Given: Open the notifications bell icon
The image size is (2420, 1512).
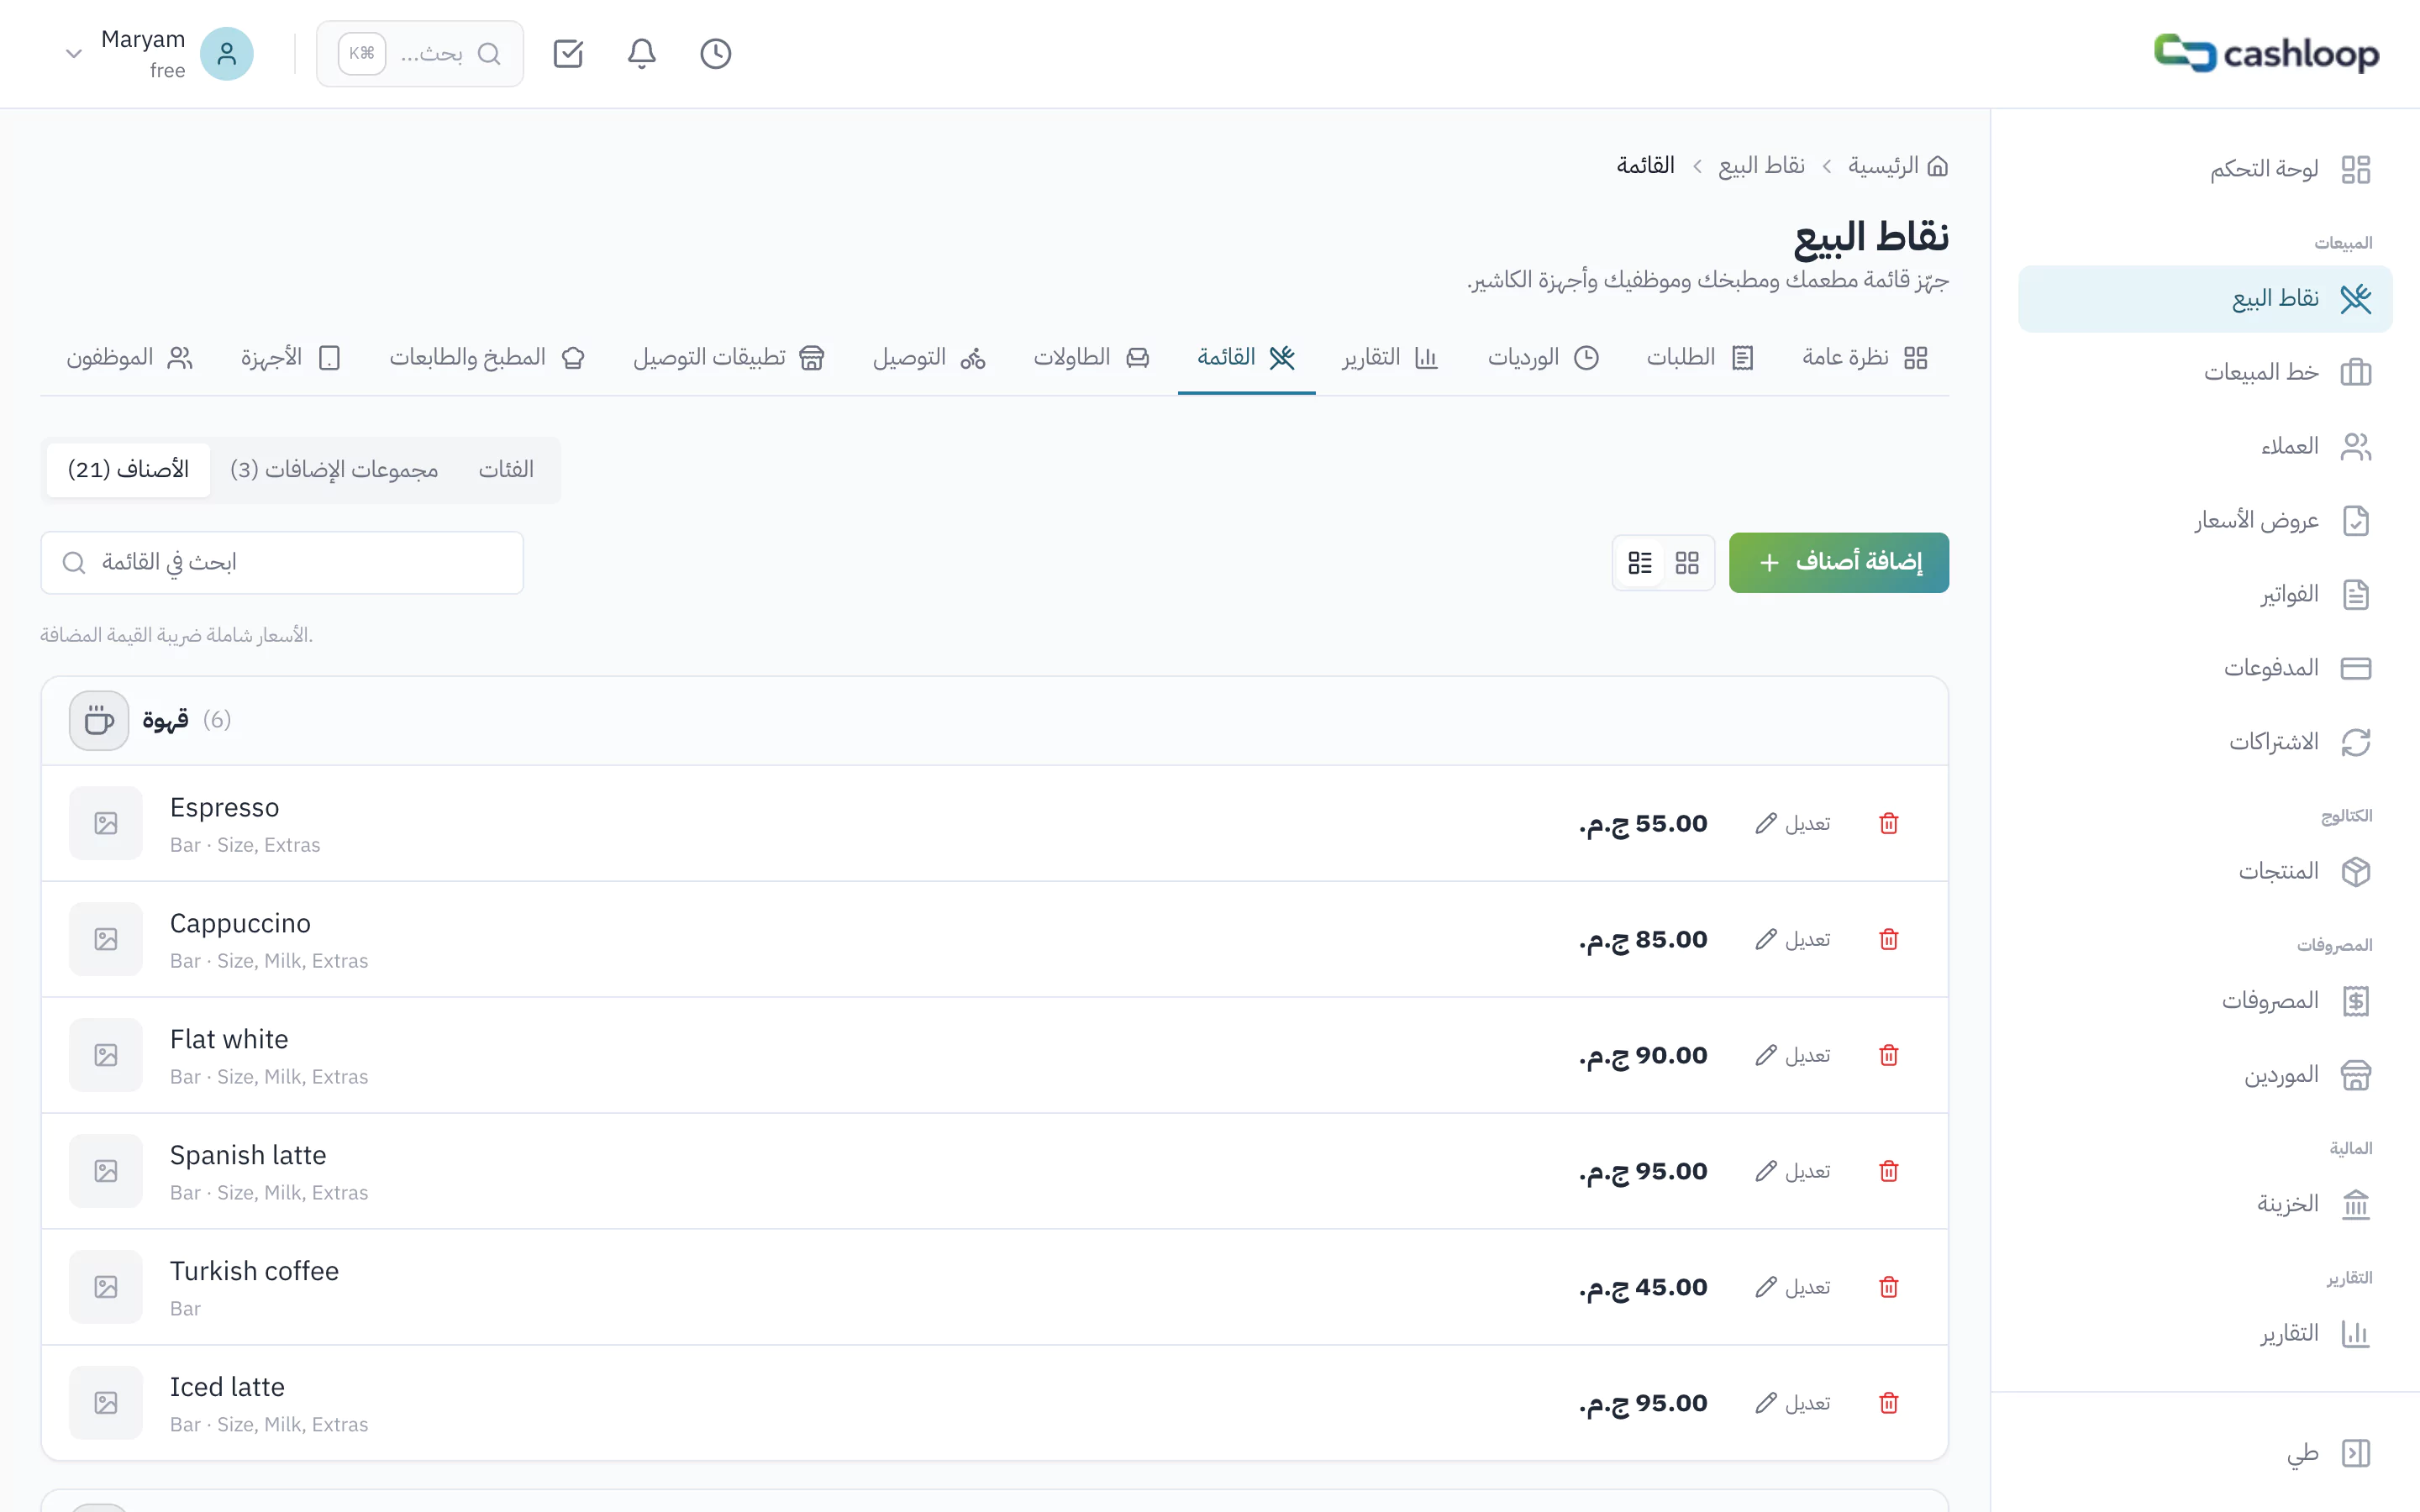Looking at the screenshot, I should pyautogui.click(x=641, y=53).
